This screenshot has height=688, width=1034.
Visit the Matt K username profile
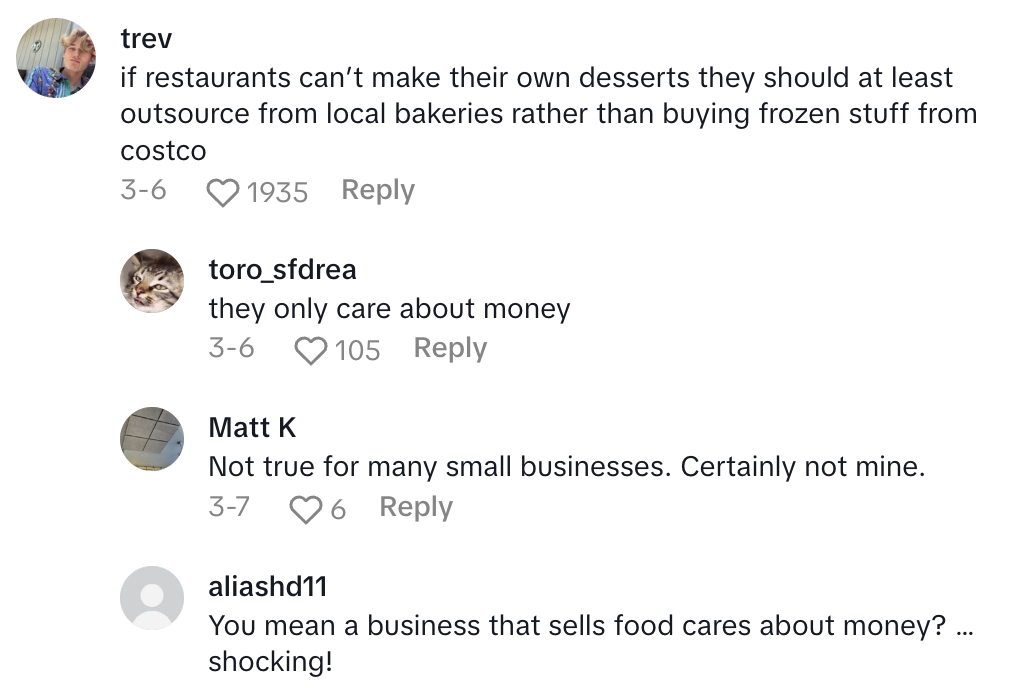click(252, 428)
